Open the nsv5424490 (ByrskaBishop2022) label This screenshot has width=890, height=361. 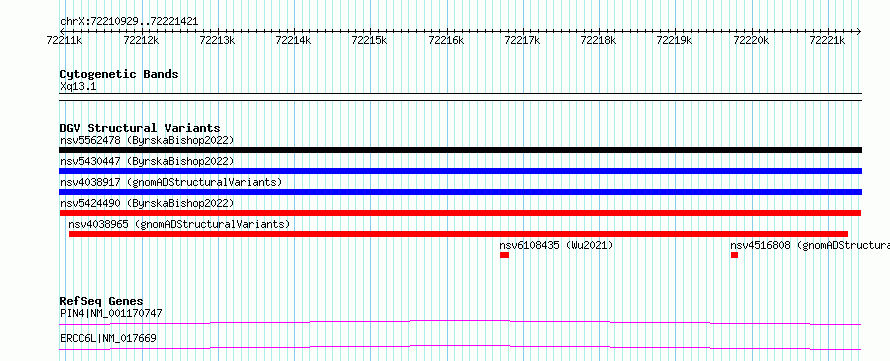tap(147, 203)
